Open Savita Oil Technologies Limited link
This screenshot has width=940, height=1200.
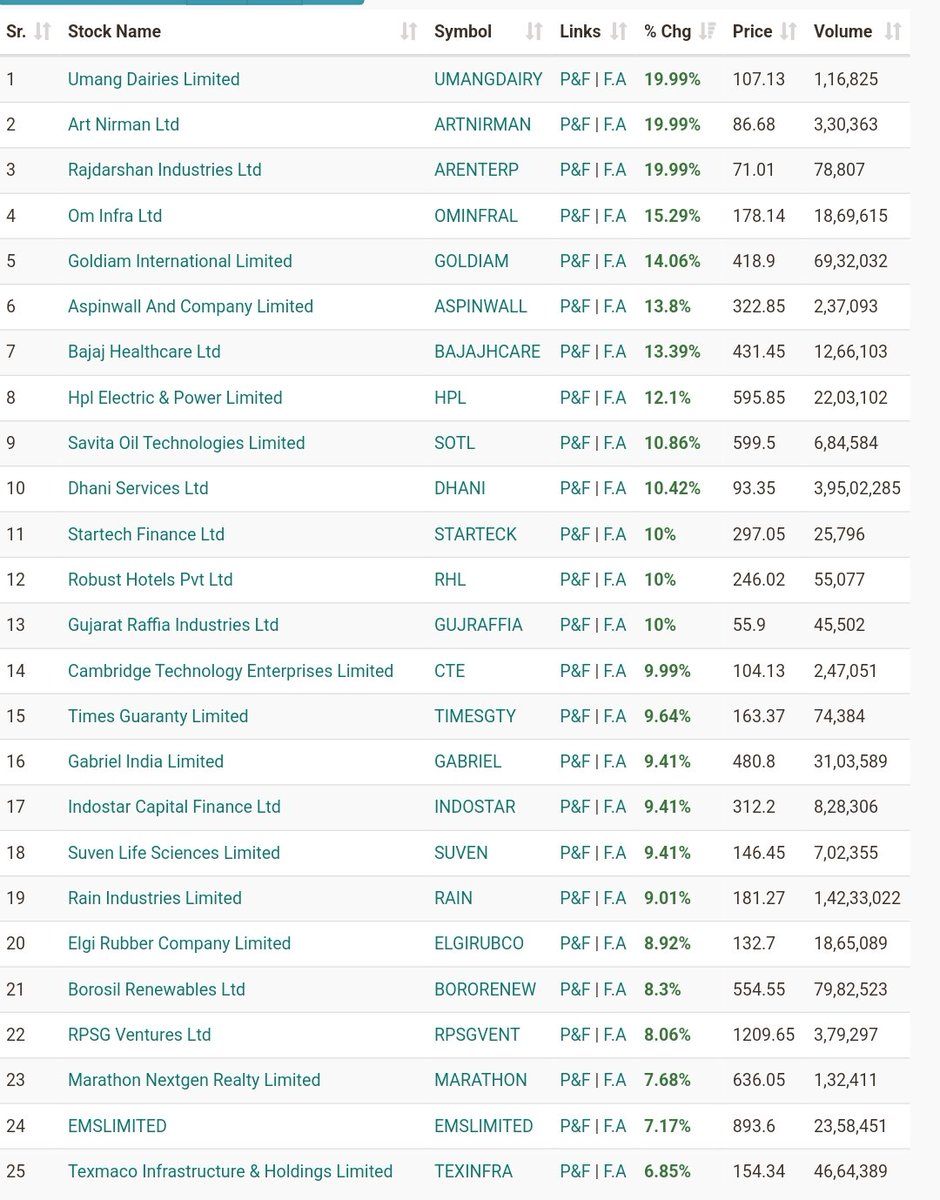(187, 443)
